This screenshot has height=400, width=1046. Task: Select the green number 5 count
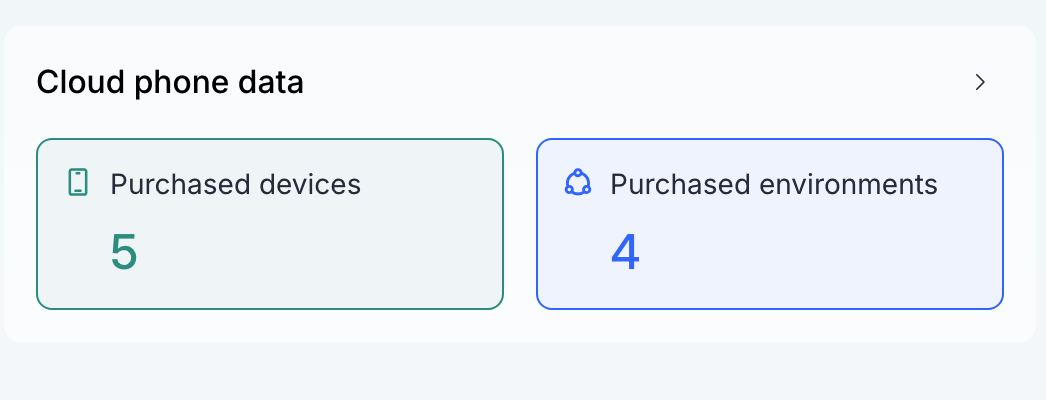(124, 253)
